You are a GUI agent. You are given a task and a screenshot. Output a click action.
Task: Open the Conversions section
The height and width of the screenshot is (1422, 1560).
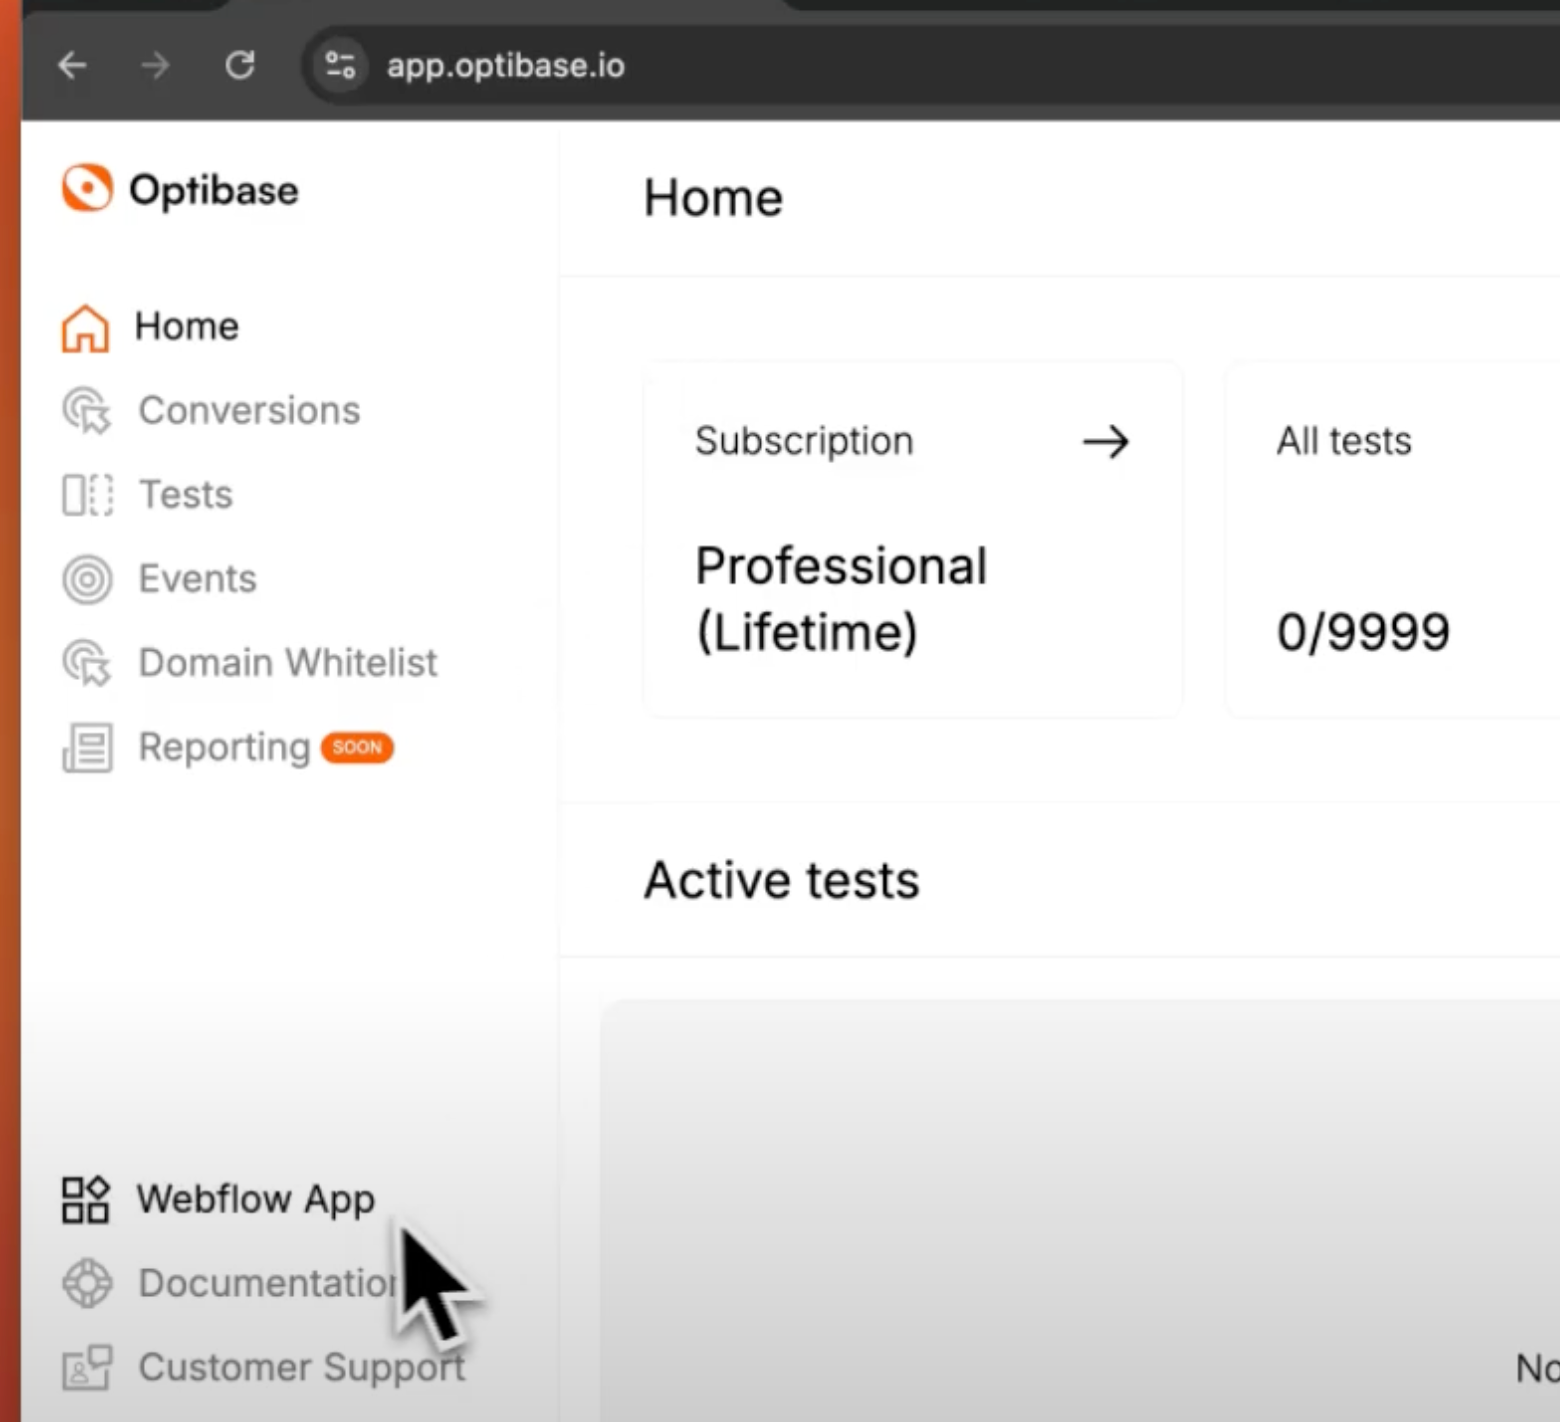pos(249,410)
